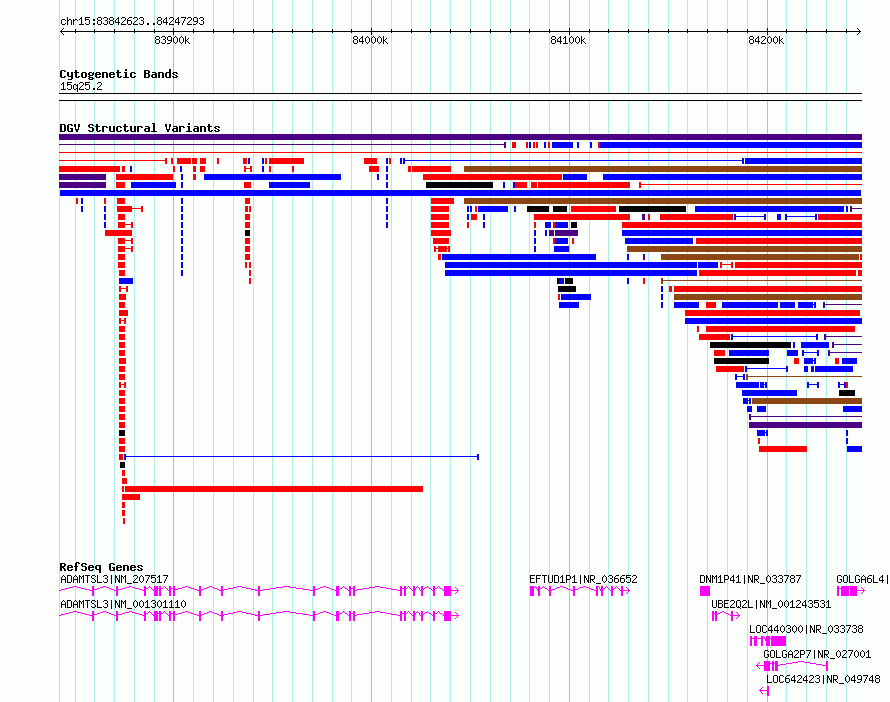The height and width of the screenshot is (702, 890).
Task: Open the UBE2Q2L|NM_001243531 gene label
Action: tap(771, 604)
